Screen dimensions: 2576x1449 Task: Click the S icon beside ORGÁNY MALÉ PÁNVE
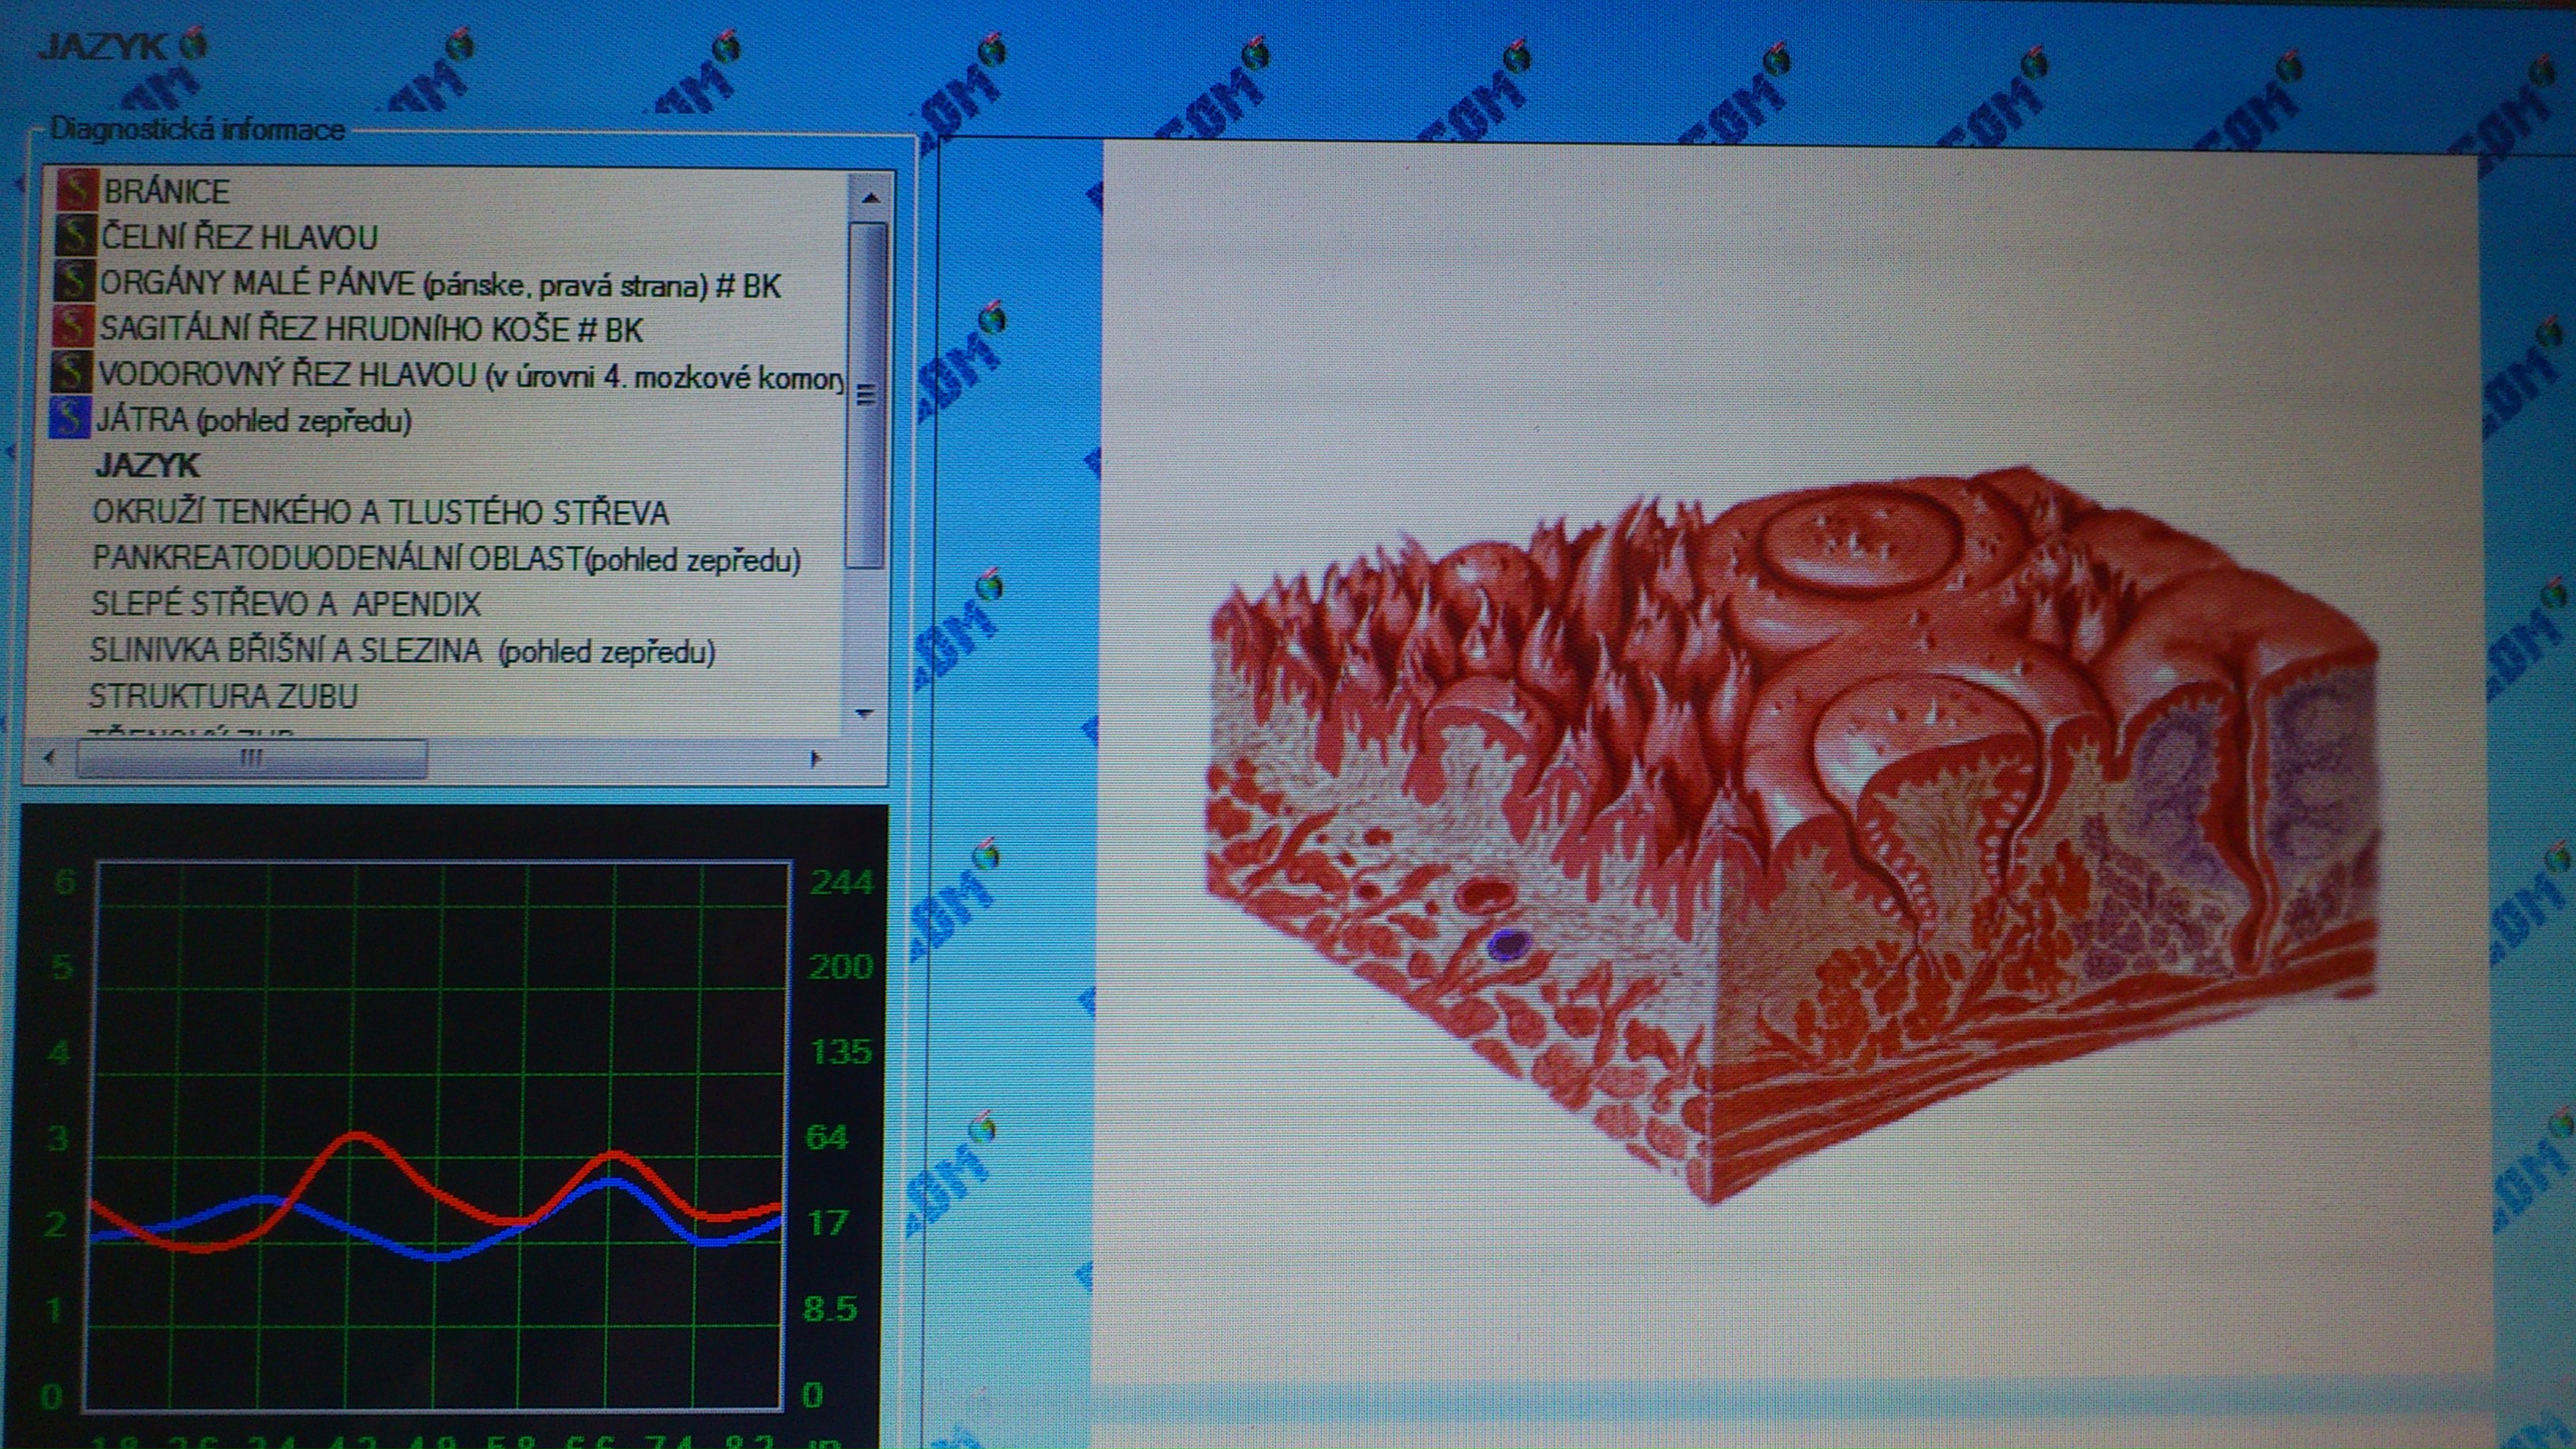coord(74,282)
